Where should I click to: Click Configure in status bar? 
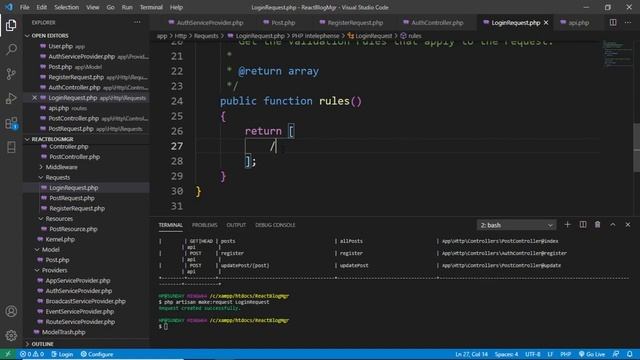[97, 354]
